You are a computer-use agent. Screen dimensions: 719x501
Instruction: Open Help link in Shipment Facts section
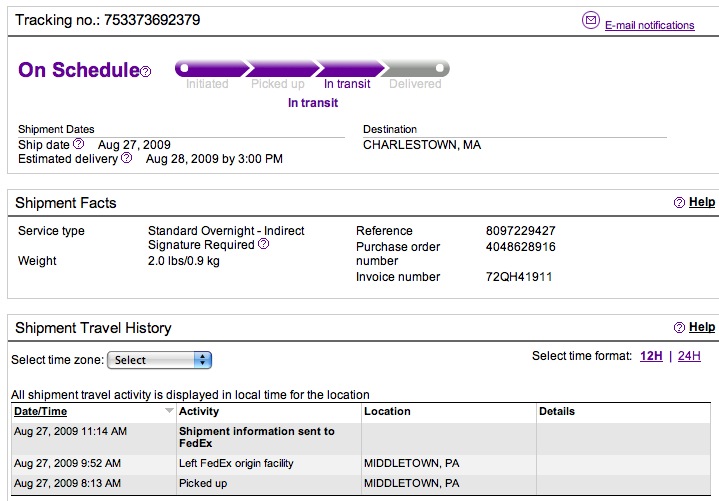[x=702, y=202]
